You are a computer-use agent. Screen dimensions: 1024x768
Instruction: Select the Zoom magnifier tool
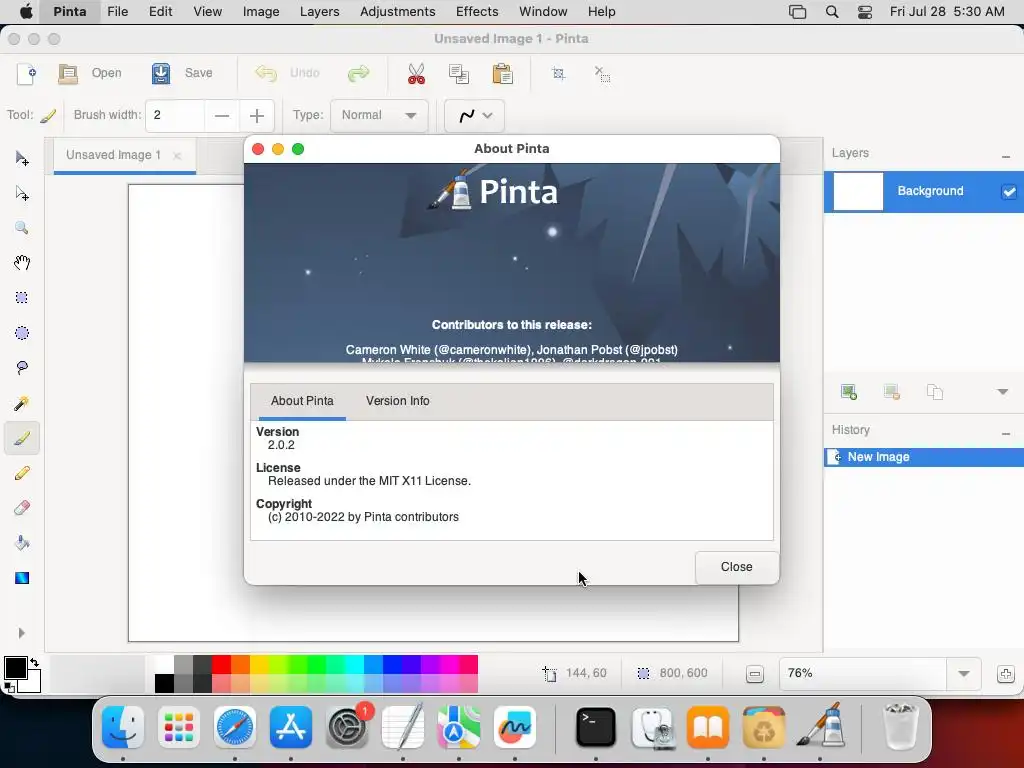click(x=22, y=228)
